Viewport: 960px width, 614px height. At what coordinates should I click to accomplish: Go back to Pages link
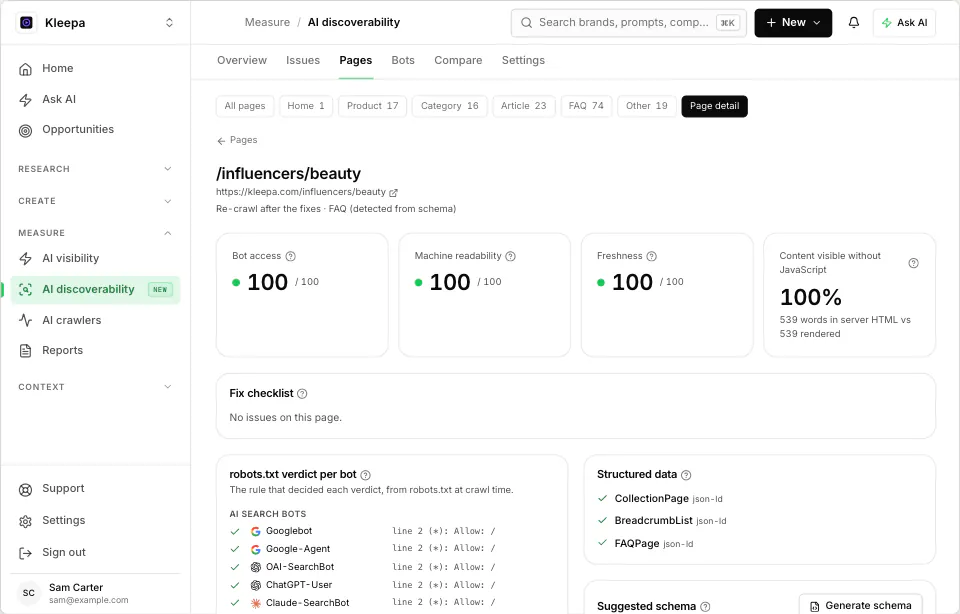pos(237,140)
